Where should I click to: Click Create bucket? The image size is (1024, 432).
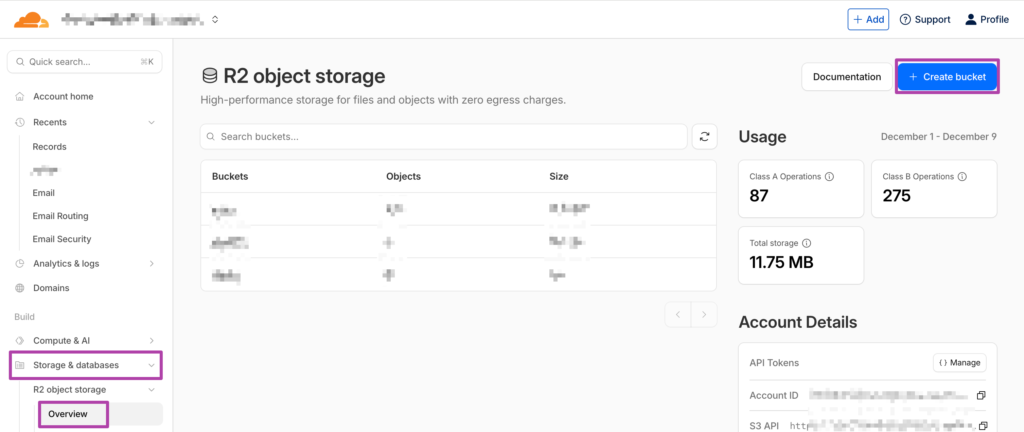[947, 77]
